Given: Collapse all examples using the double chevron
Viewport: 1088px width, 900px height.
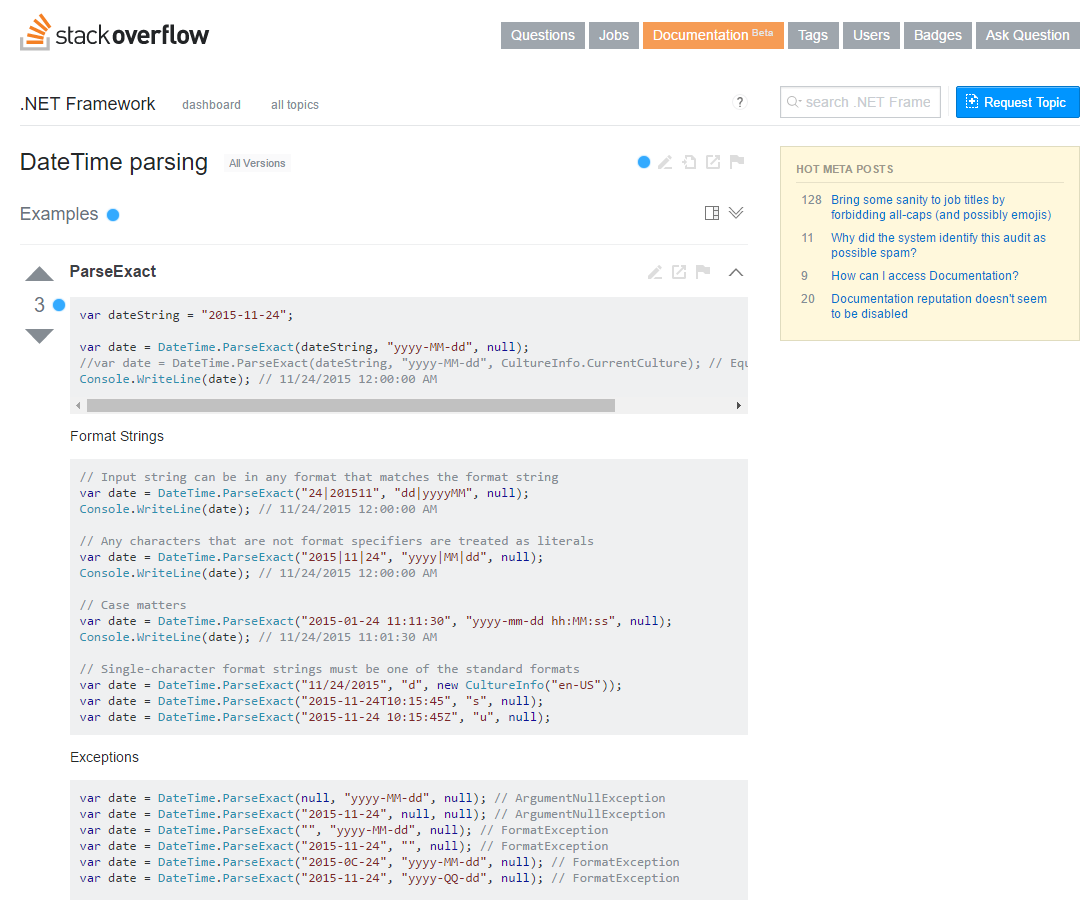Looking at the screenshot, I should tap(736, 213).
